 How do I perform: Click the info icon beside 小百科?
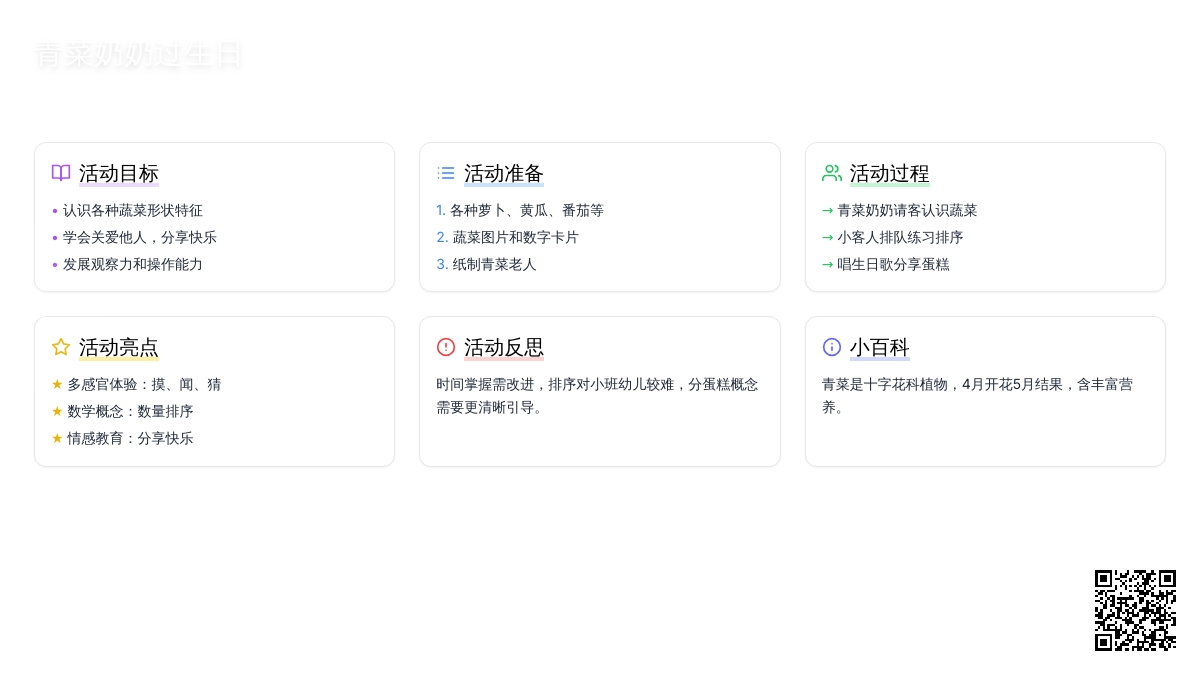click(831, 347)
